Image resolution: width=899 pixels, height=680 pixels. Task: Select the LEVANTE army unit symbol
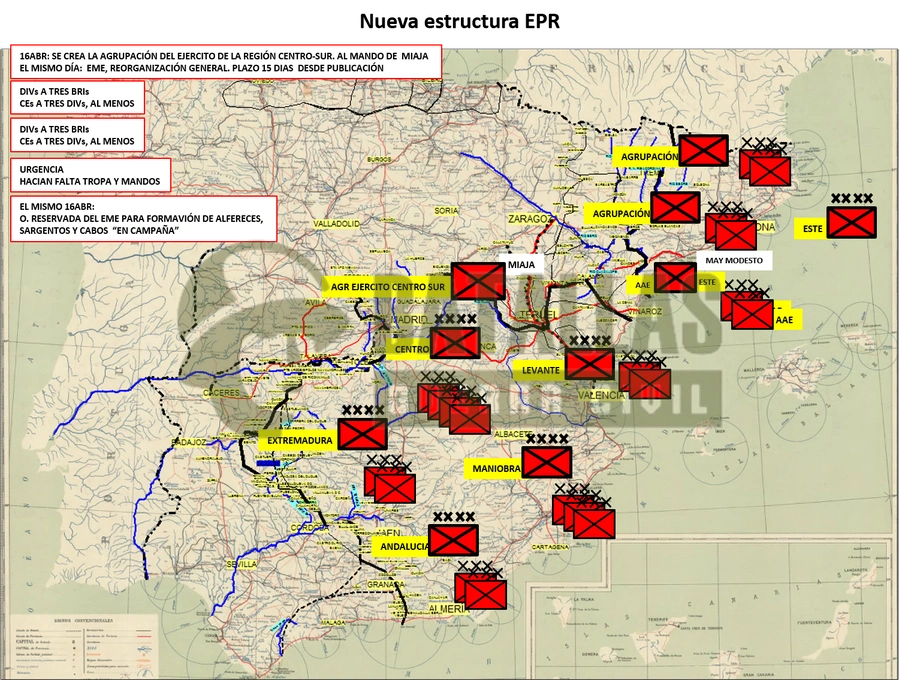(x=589, y=364)
